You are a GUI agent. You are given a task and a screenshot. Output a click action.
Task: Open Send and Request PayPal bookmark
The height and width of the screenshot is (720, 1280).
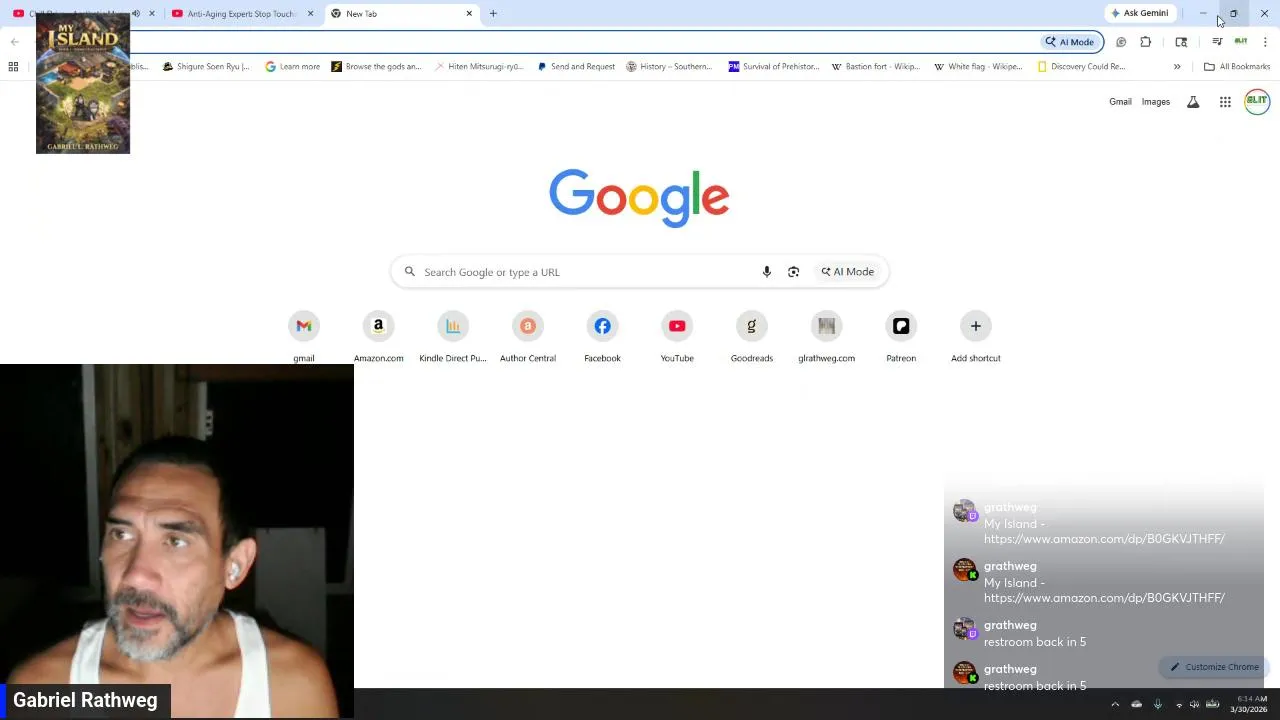click(576, 67)
